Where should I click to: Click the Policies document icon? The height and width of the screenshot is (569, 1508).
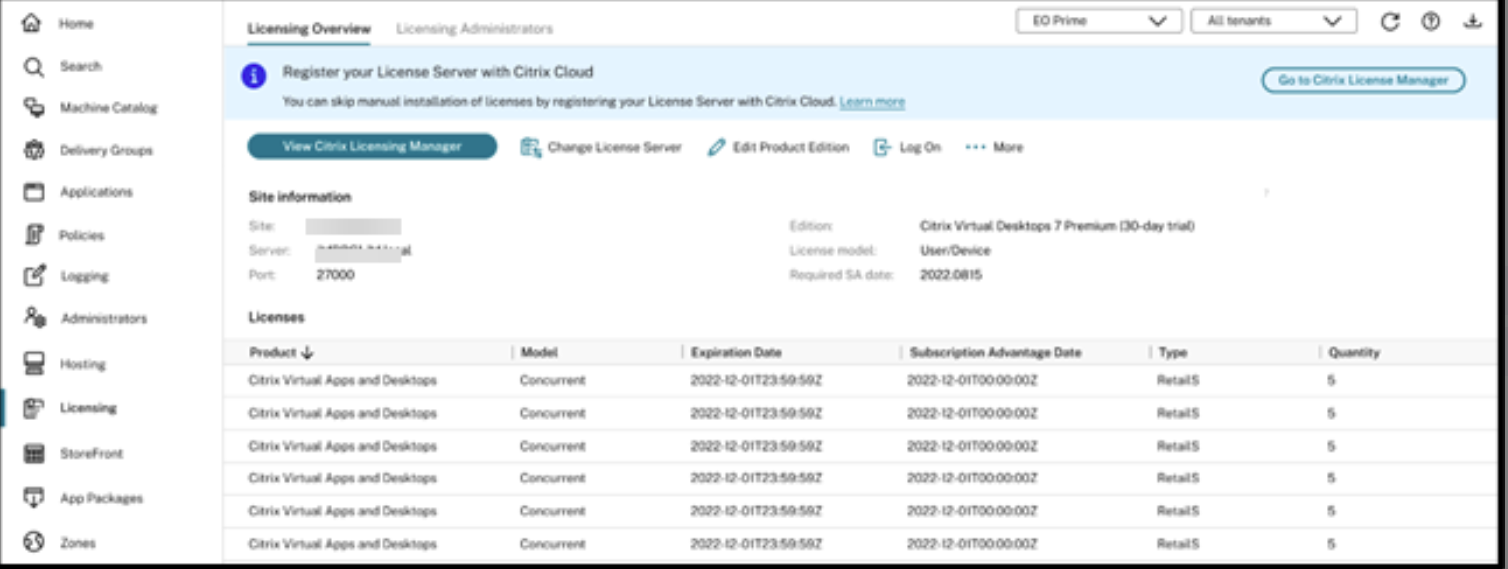pyautogui.click(x=34, y=235)
